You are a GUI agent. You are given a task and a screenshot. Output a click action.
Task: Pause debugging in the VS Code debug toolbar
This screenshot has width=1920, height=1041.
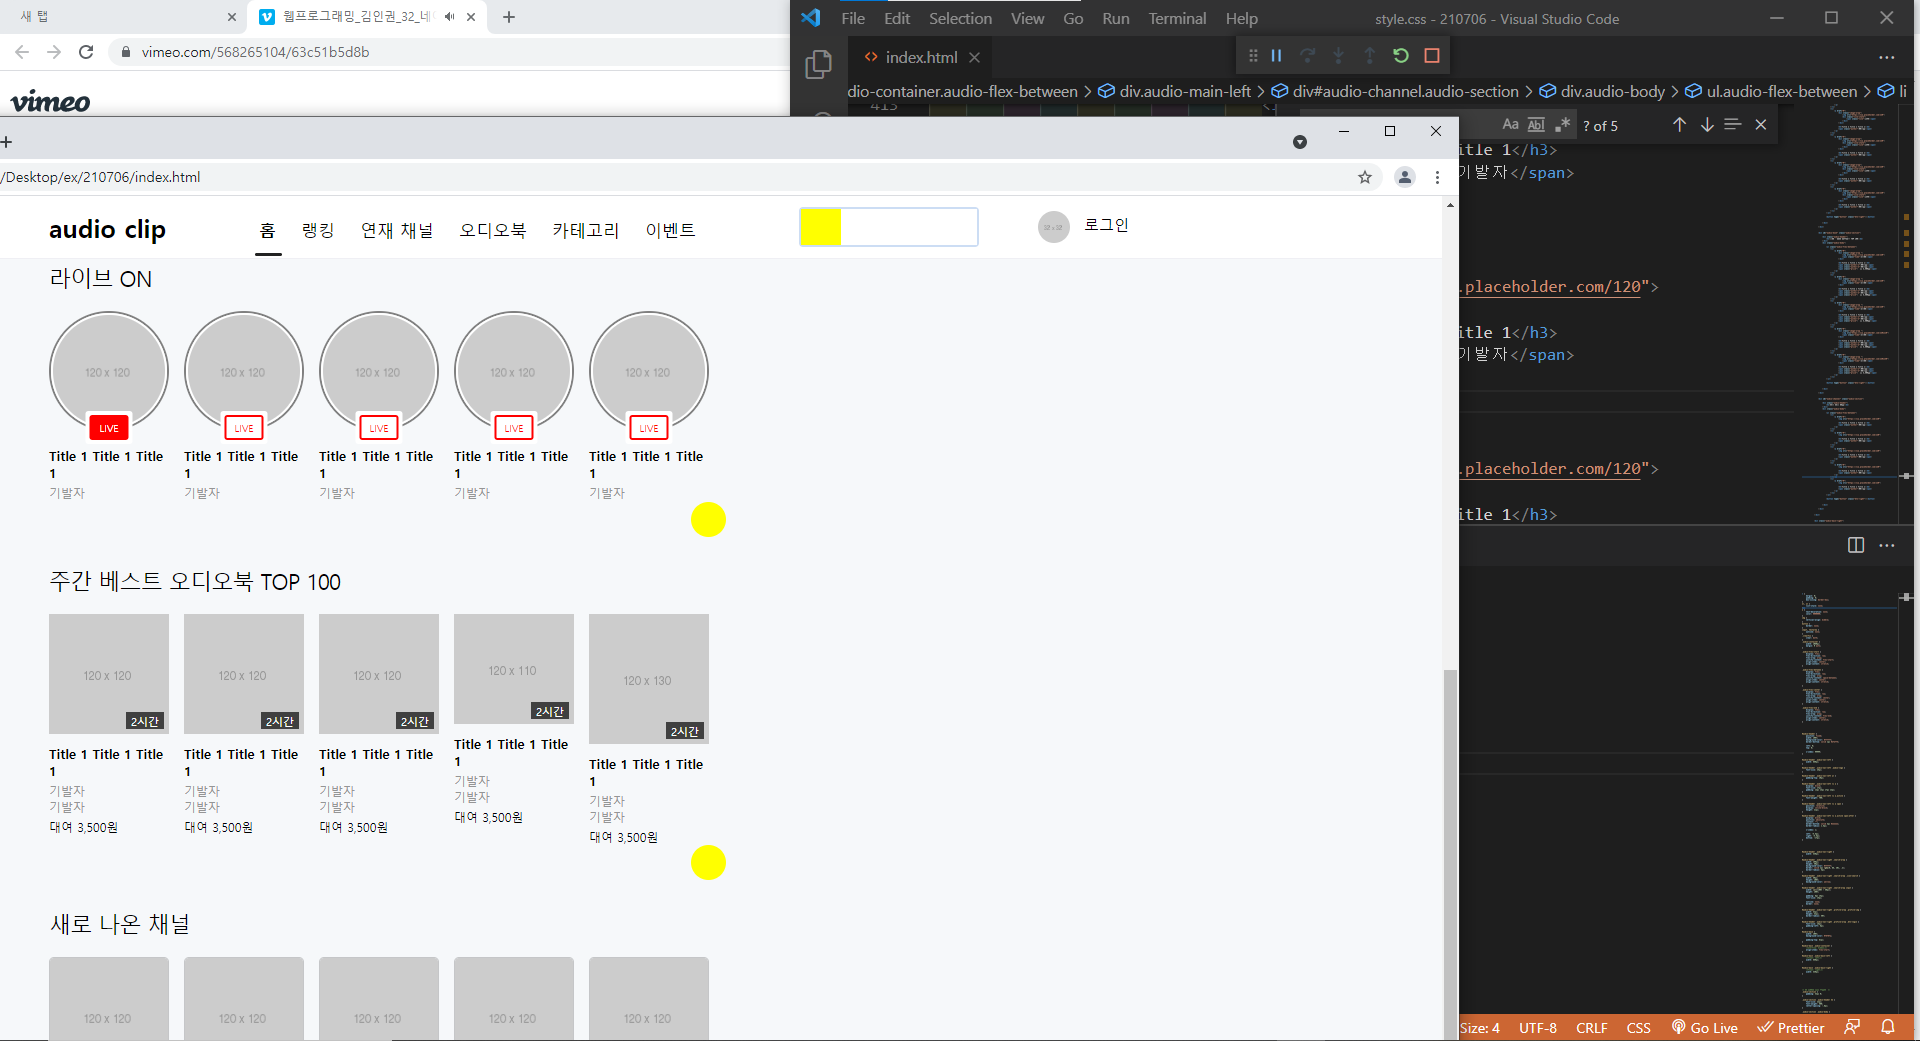coord(1276,56)
